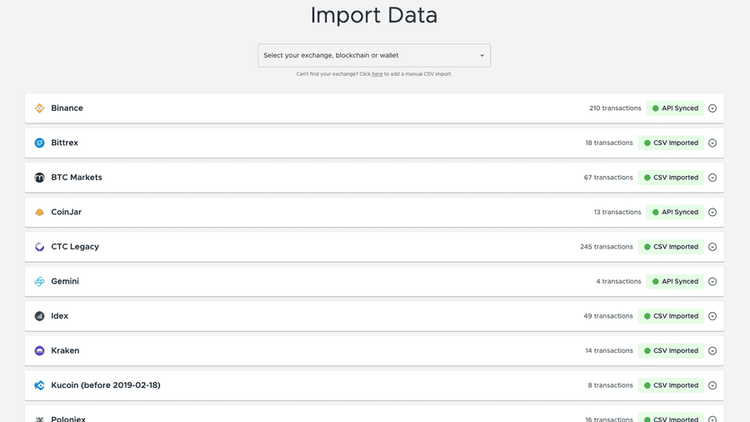The height and width of the screenshot is (422, 750).
Task: Select the 67 transactions count for BTC Markets
Action: 608,178
